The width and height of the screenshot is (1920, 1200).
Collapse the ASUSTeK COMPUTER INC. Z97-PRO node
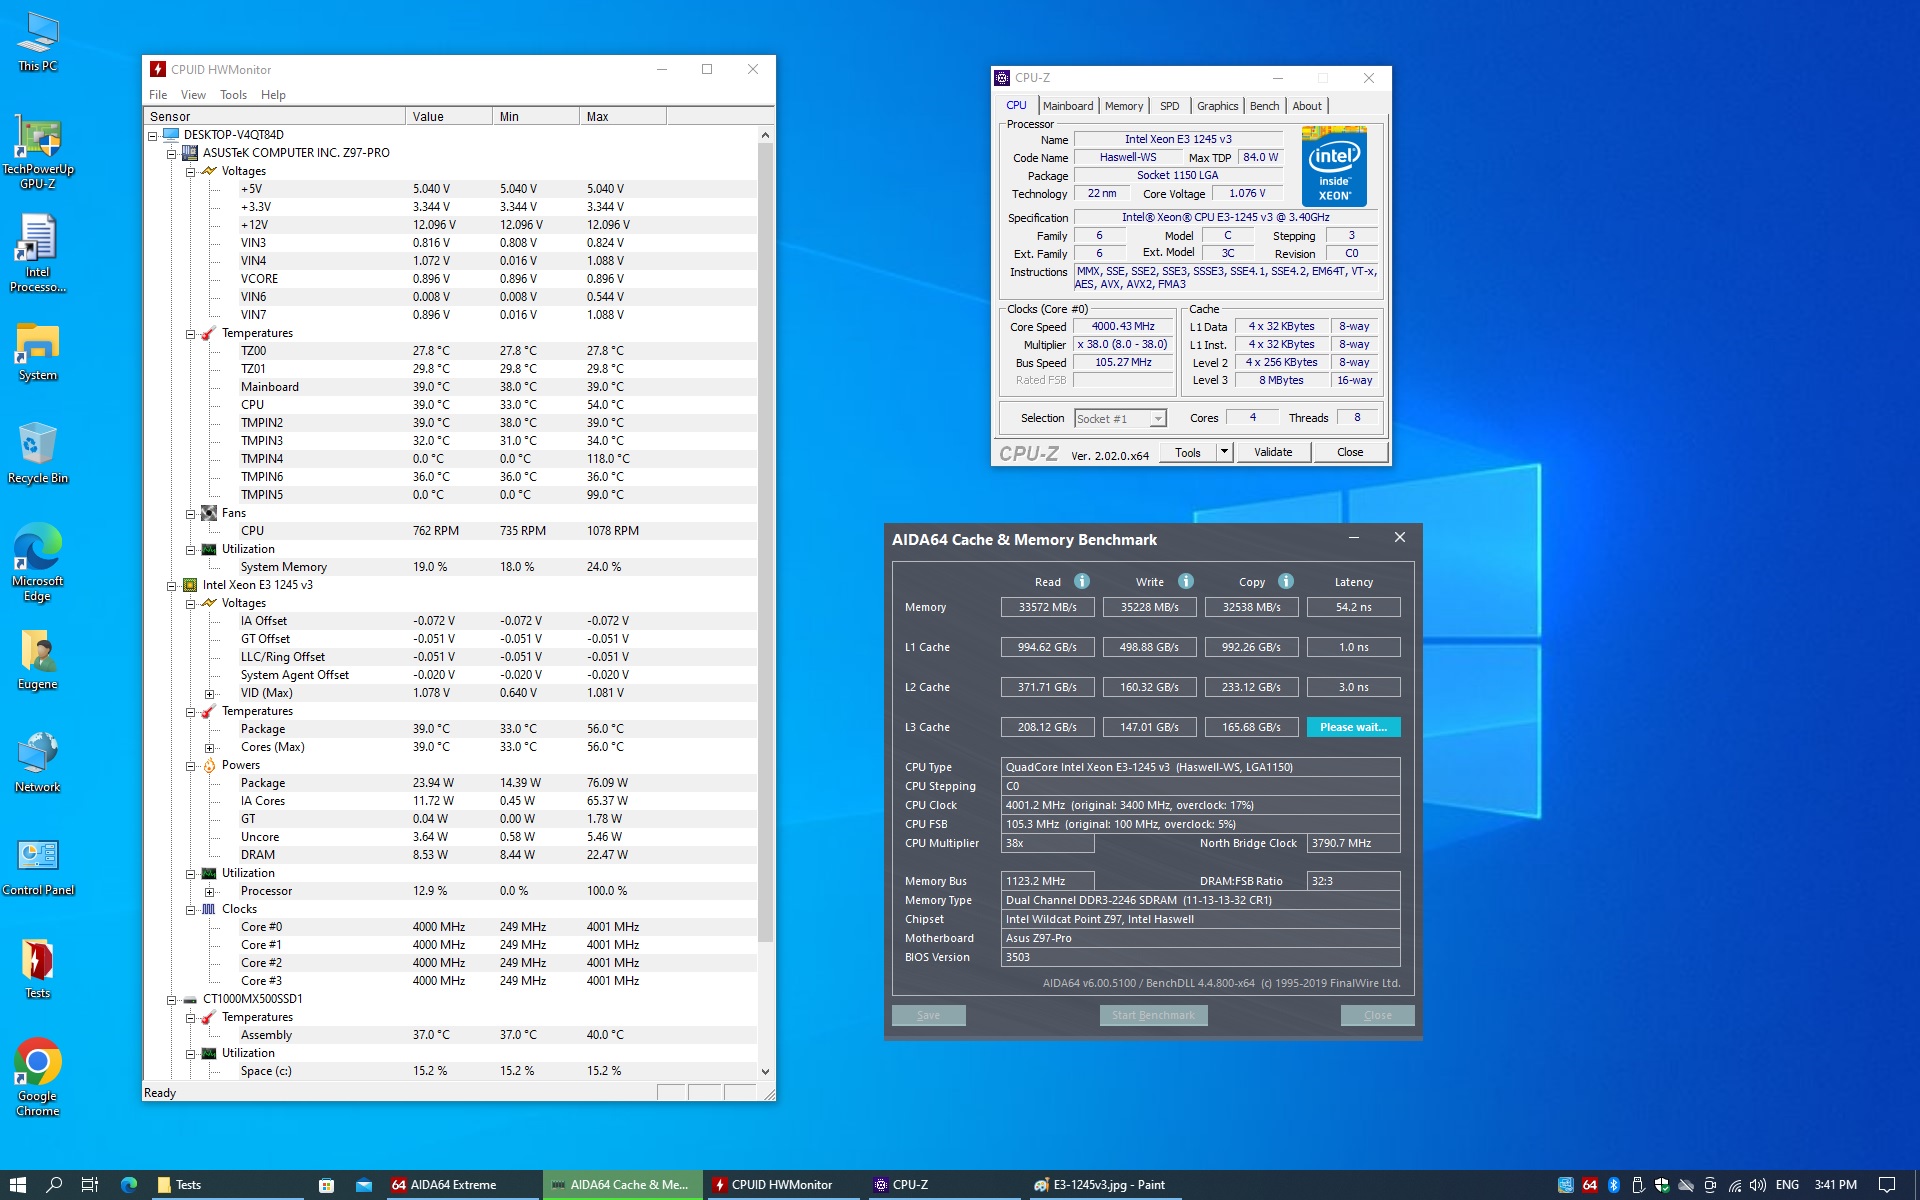(171, 153)
